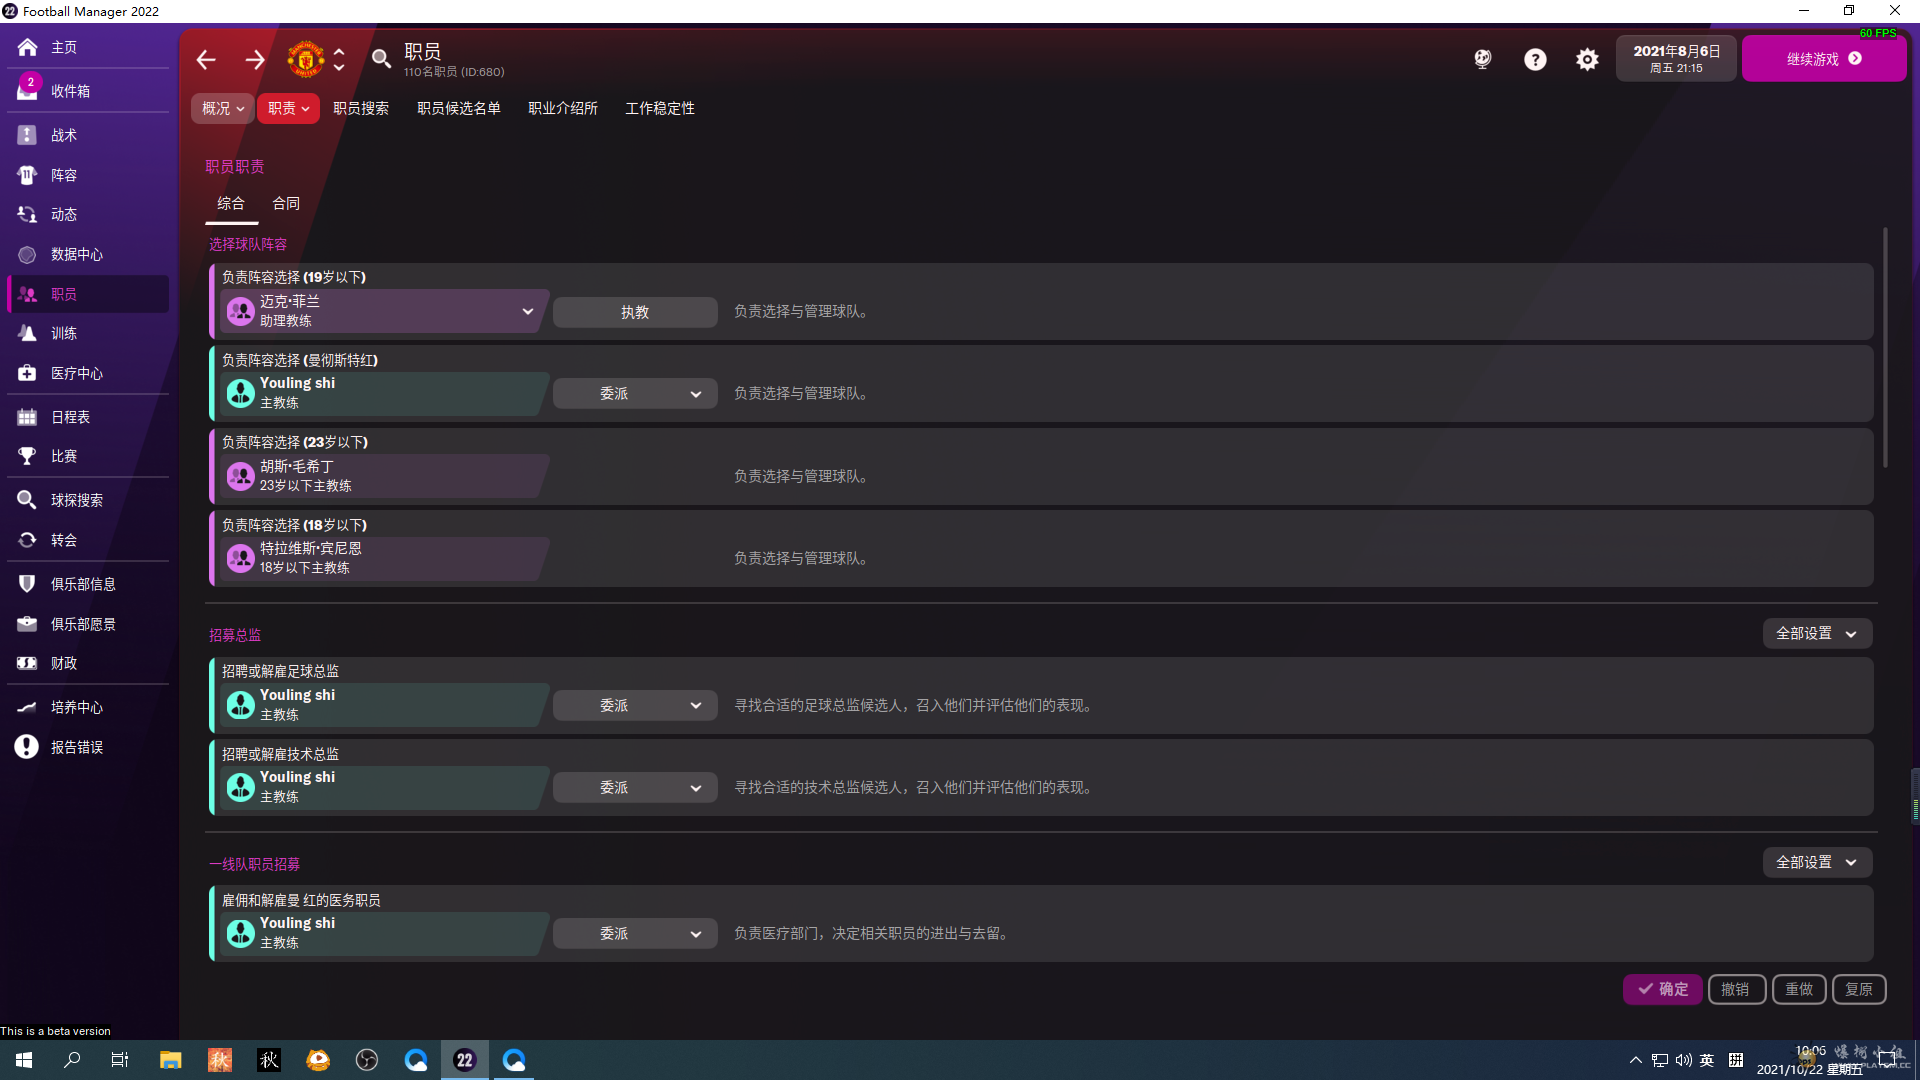1920x1080 pixels.
Task: Confirm changes with 确定 button
Action: click(x=1663, y=989)
